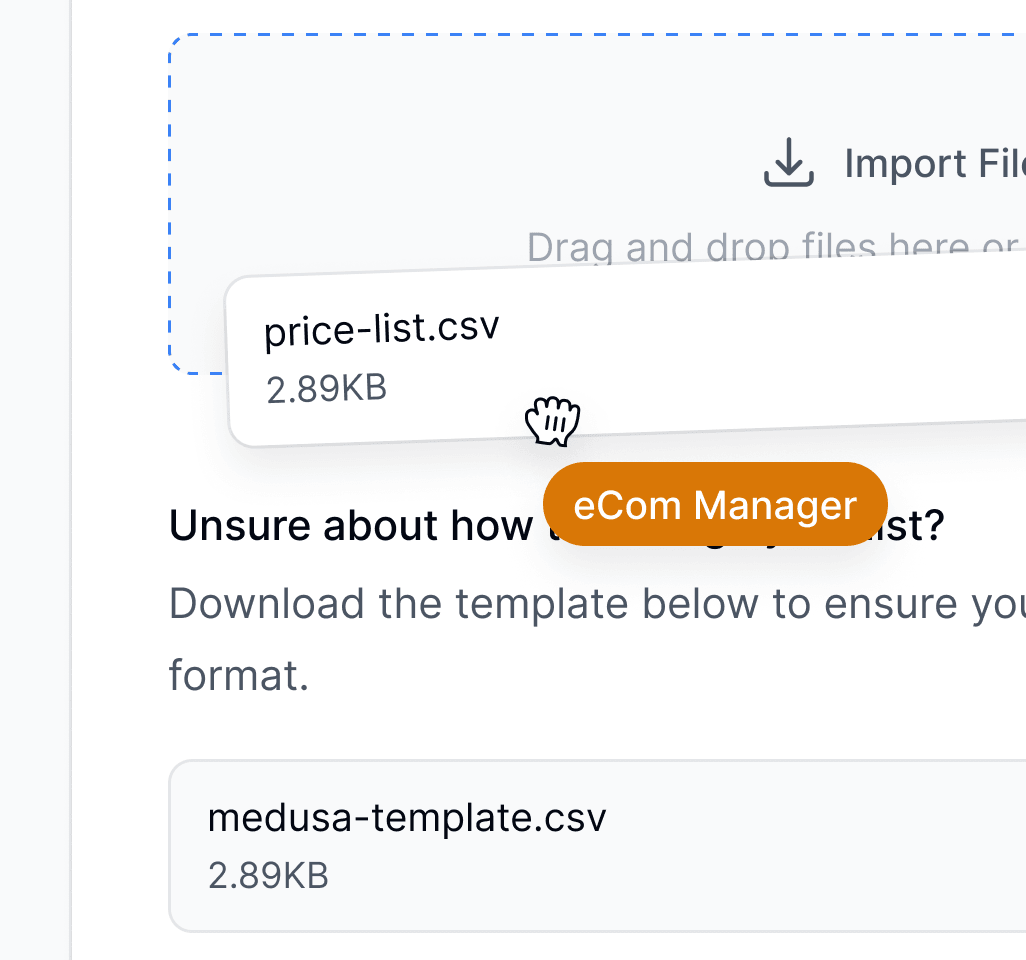Select the Import File label text
1026x960 pixels.
(935, 163)
